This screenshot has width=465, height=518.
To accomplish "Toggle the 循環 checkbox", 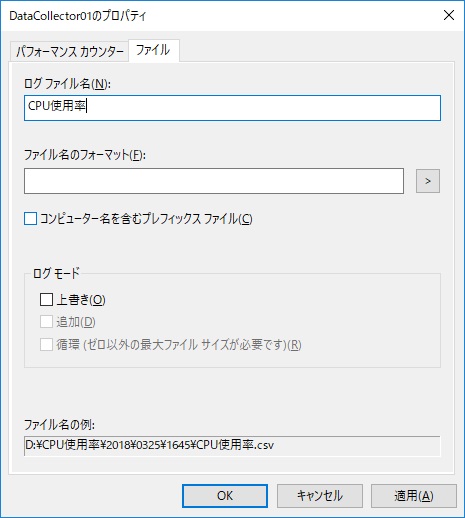I will [46, 344].
